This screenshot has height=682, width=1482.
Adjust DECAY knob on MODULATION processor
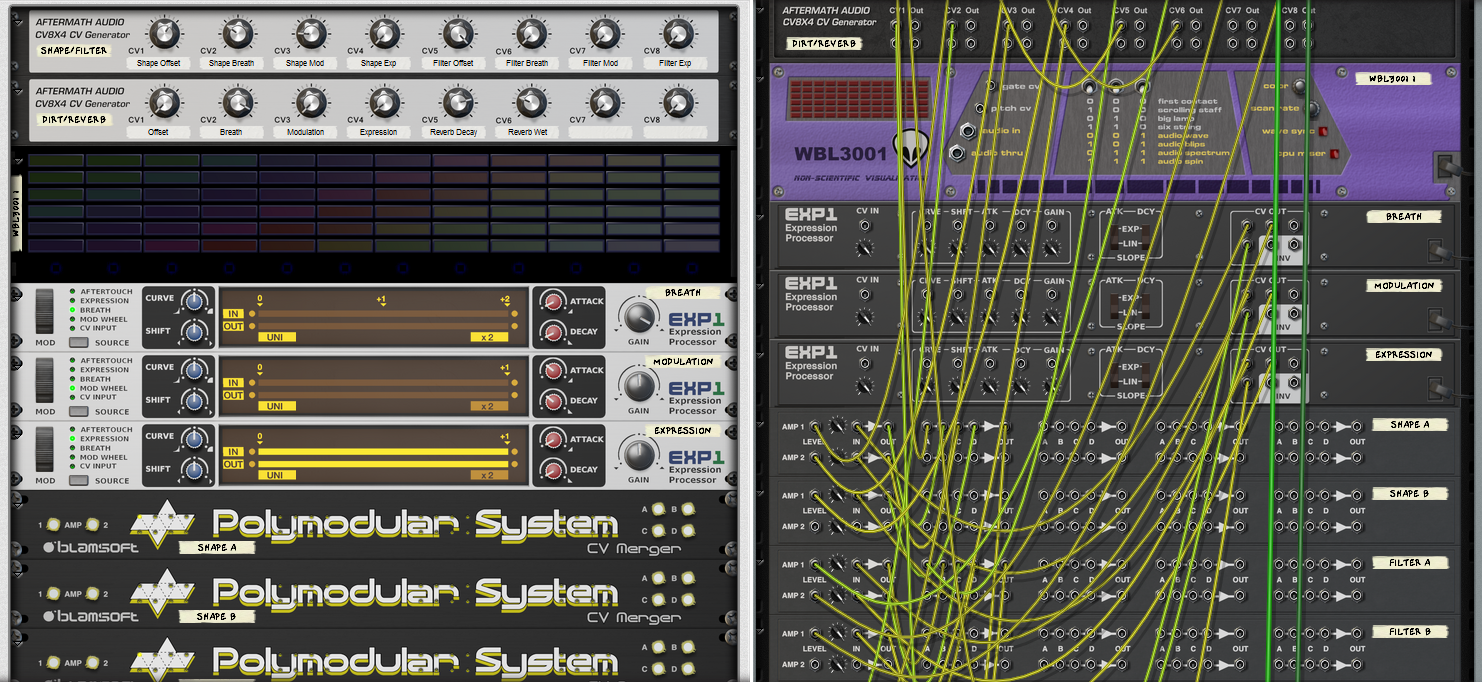click(553, 400)
